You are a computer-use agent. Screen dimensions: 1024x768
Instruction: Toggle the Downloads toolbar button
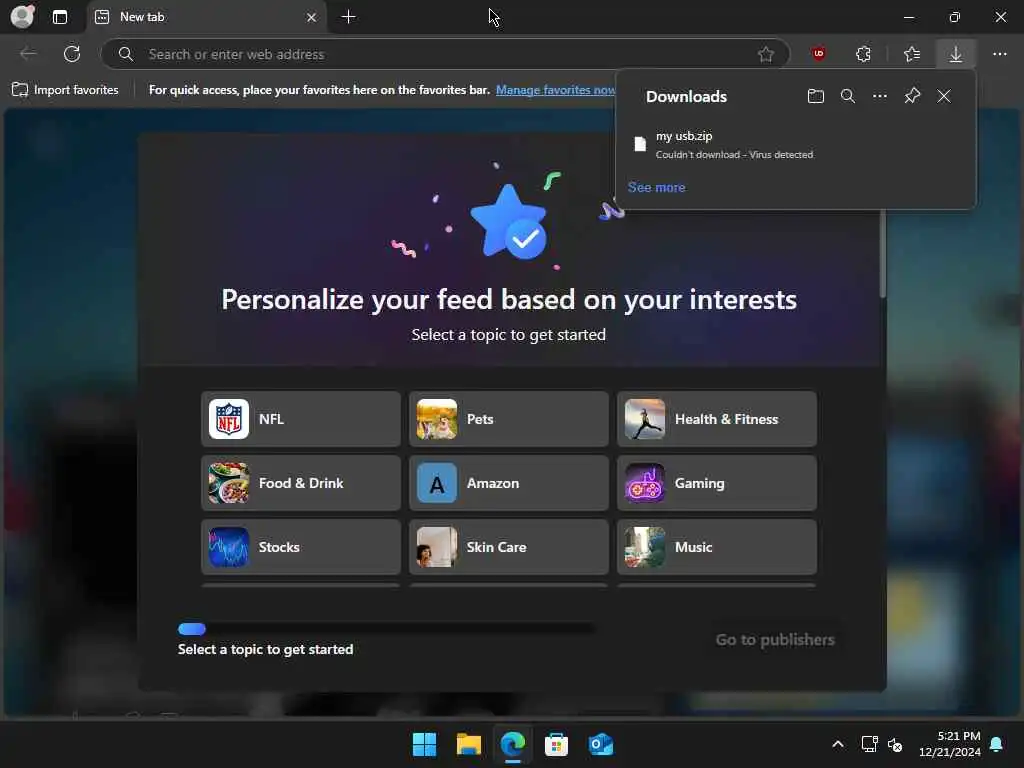click(x=955, y=54)
